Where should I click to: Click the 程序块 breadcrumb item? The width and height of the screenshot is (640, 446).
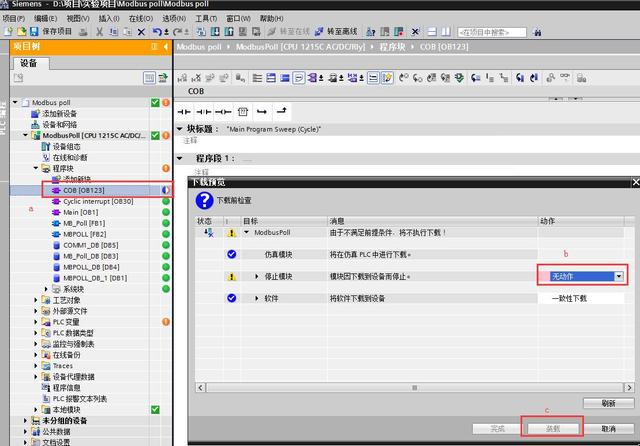(x=392, y=47)
